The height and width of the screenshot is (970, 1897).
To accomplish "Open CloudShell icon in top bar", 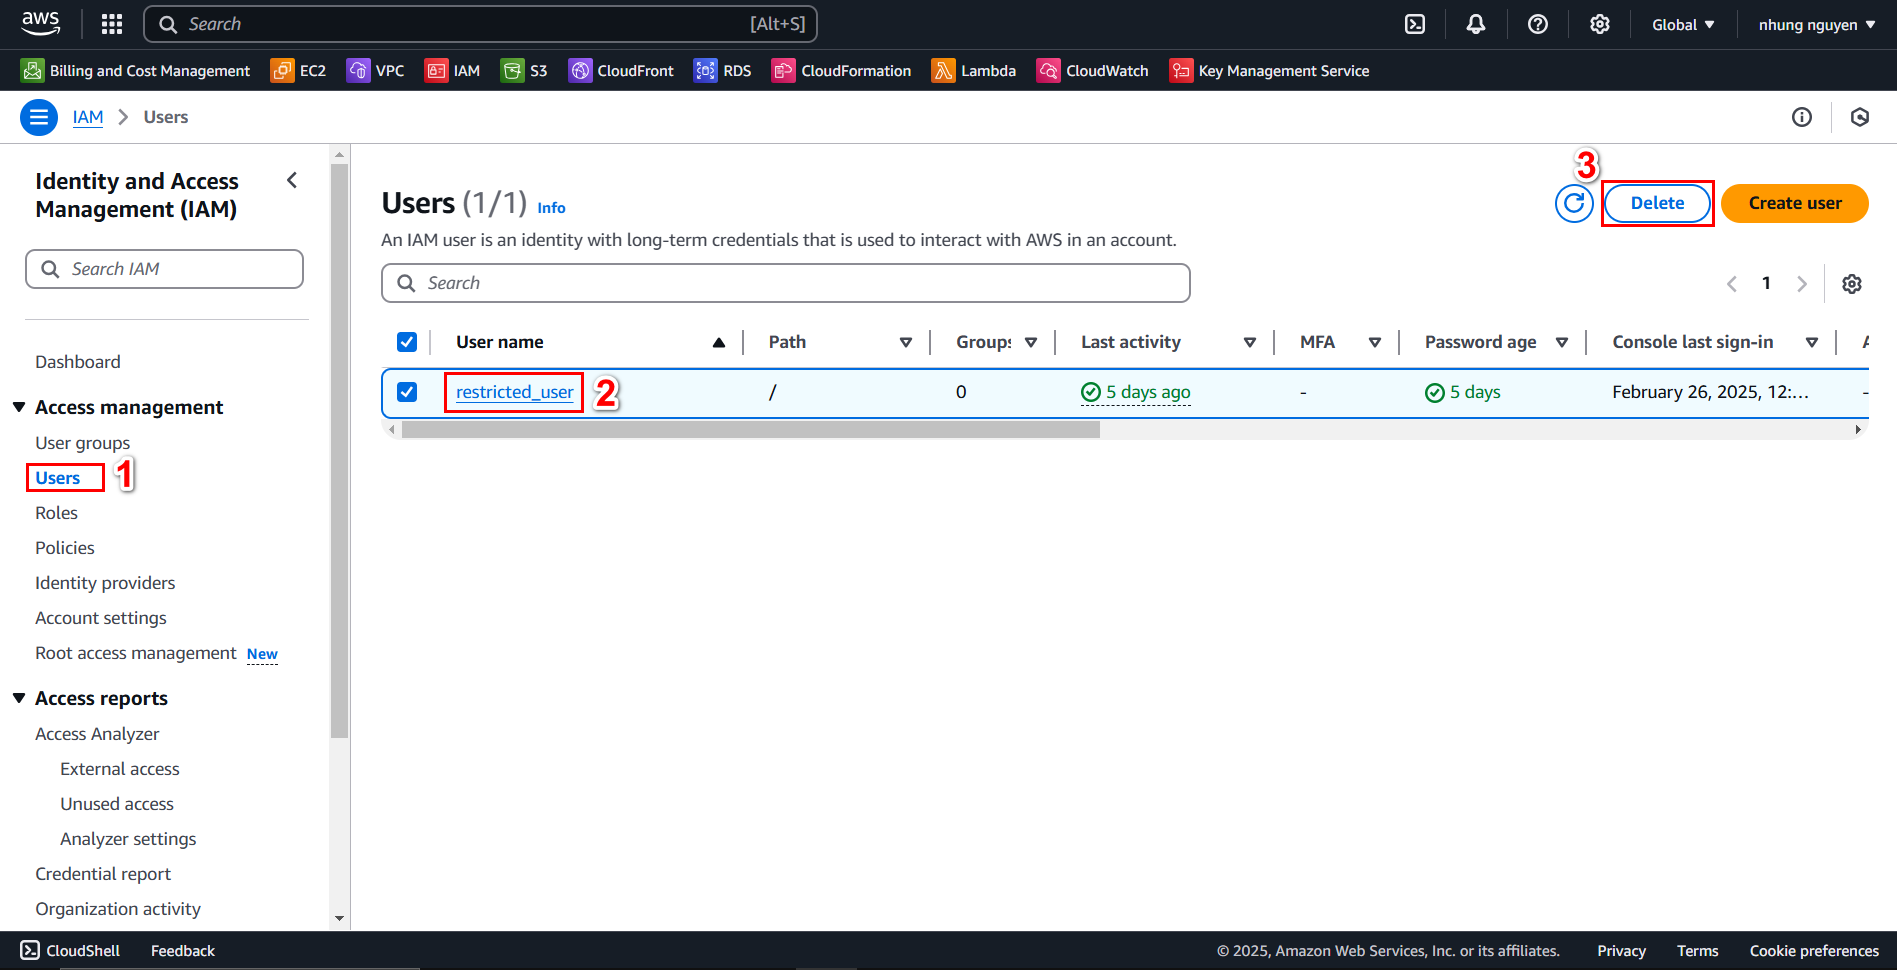I will (1415, 24).
